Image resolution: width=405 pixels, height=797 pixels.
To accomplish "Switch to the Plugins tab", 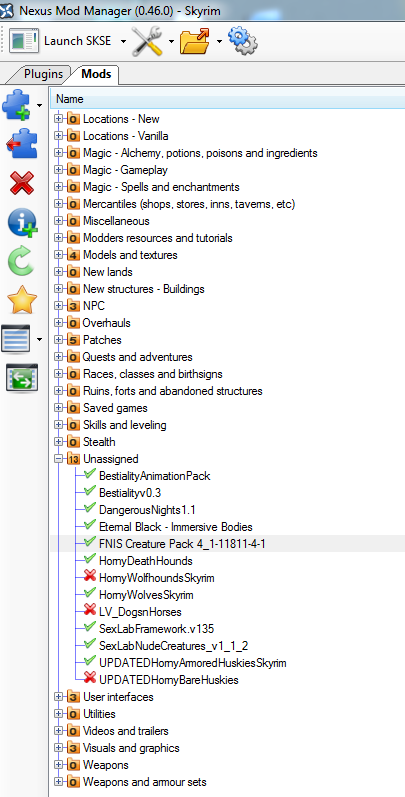I will click(x=43, y=74).
